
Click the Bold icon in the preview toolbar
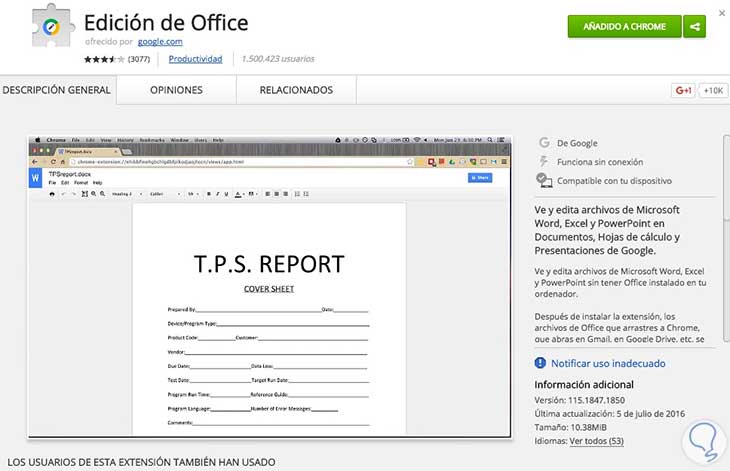209,194
